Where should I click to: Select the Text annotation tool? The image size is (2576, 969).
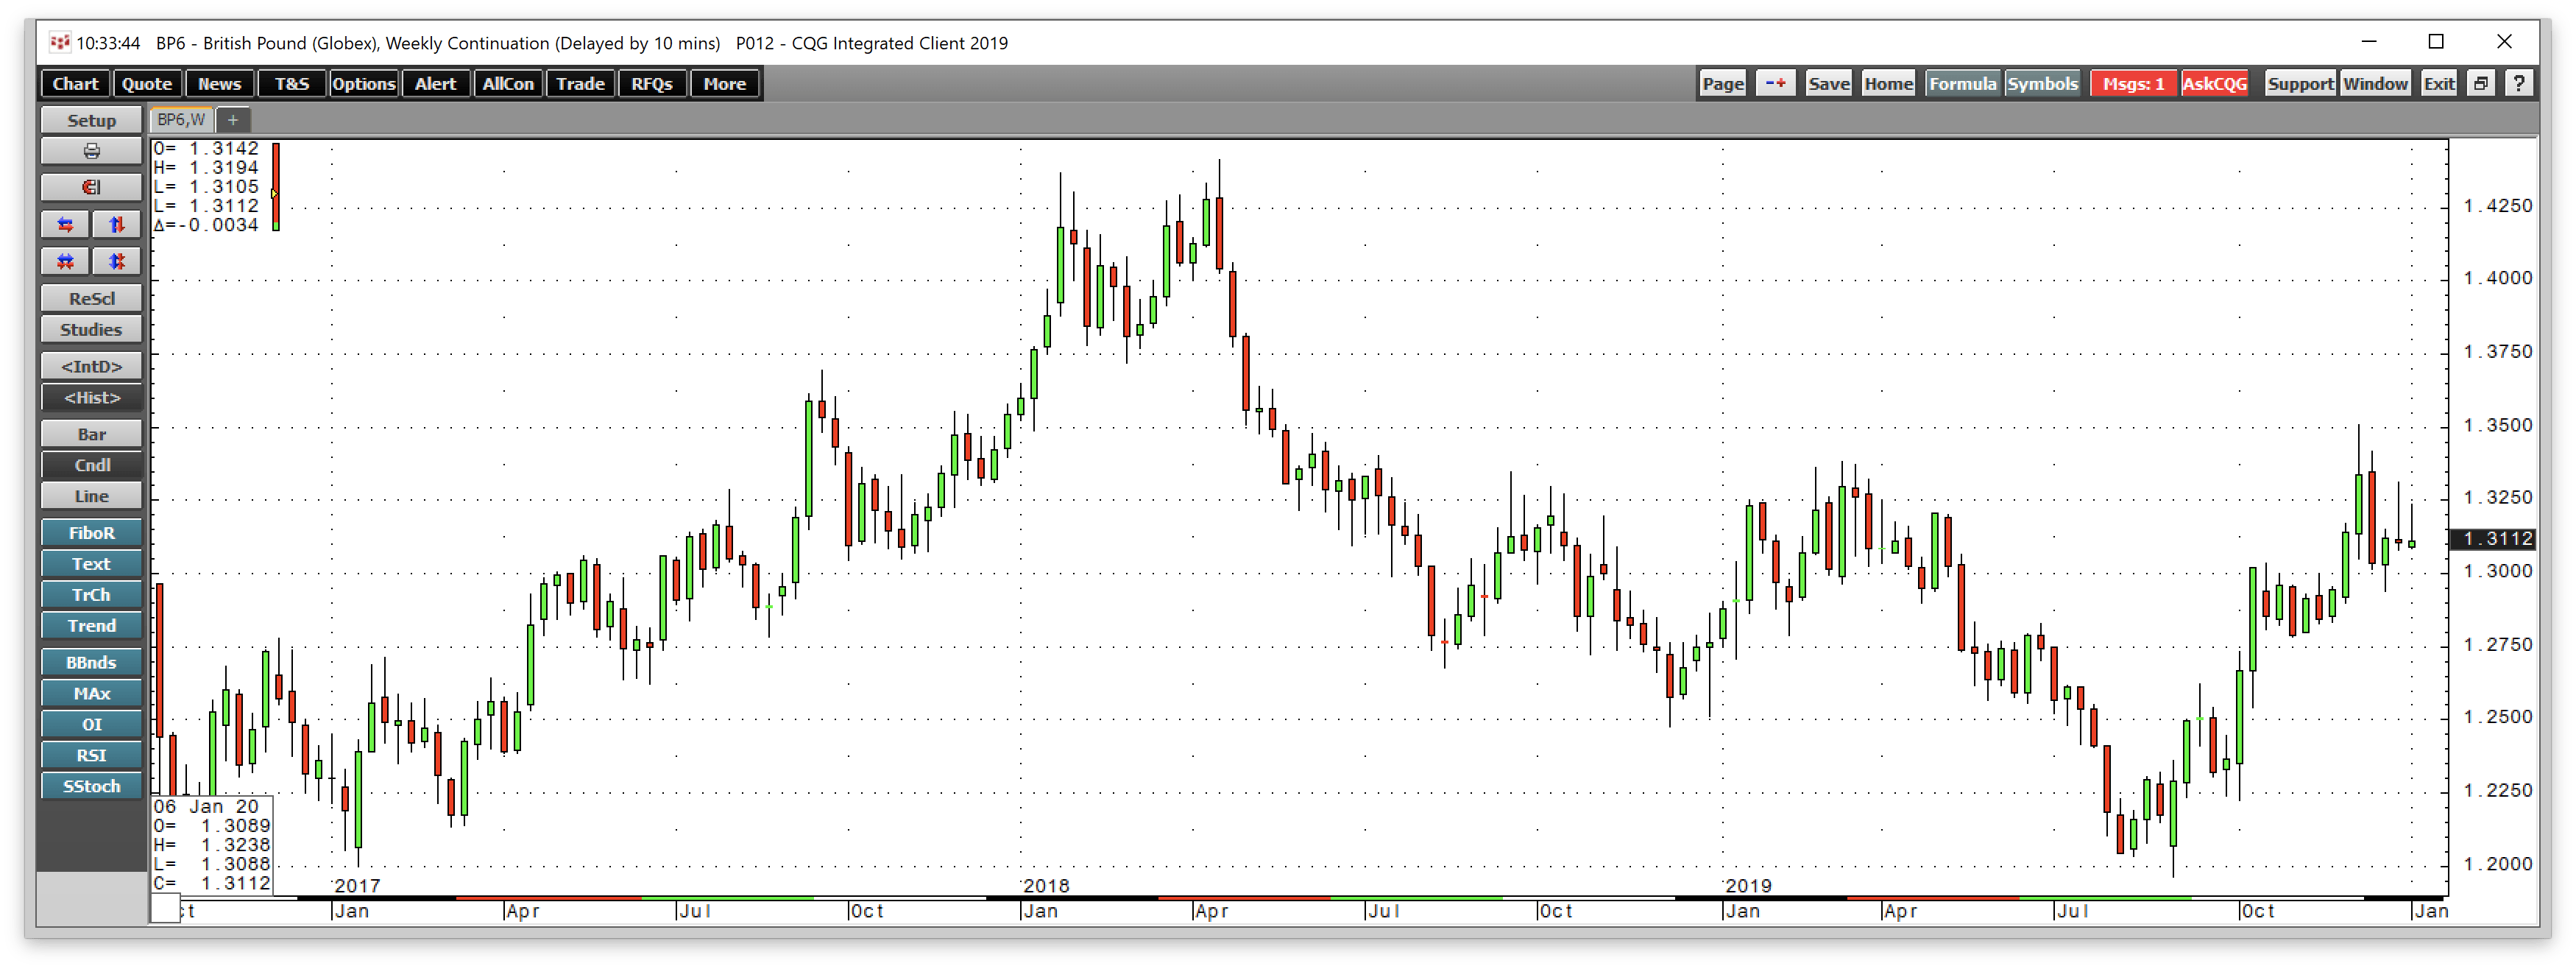coord(91,564)
